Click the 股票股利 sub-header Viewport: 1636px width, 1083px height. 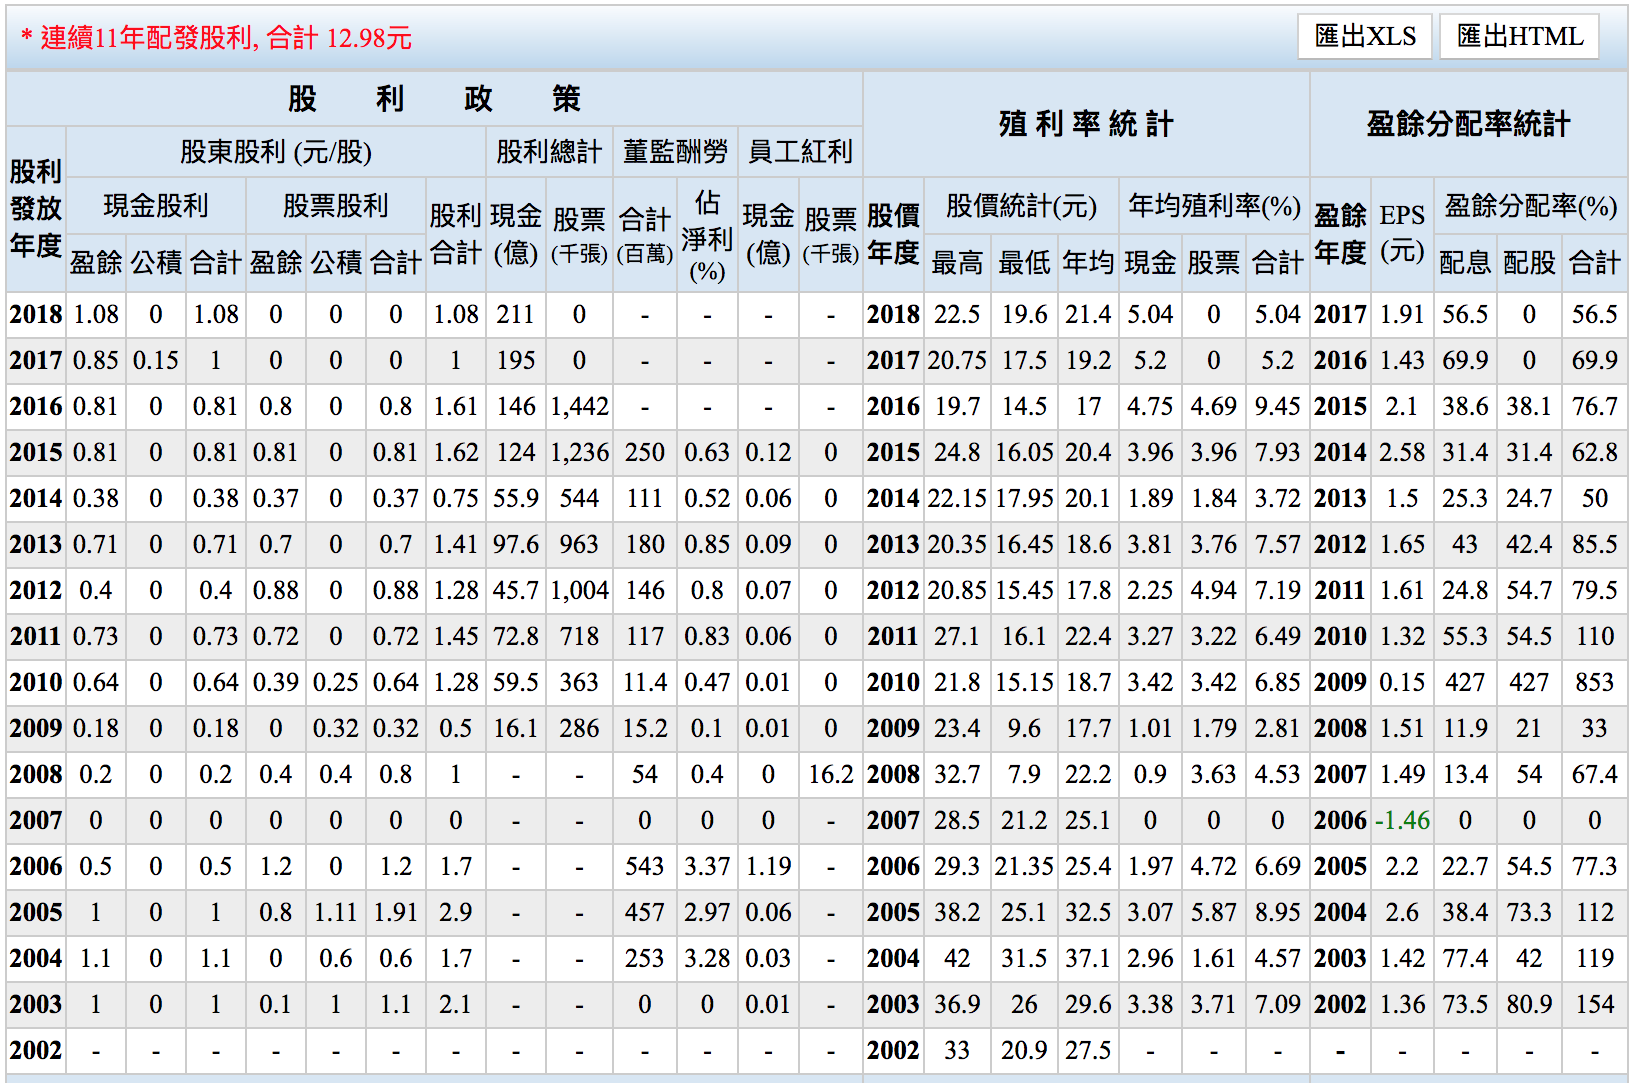[335, 206]
